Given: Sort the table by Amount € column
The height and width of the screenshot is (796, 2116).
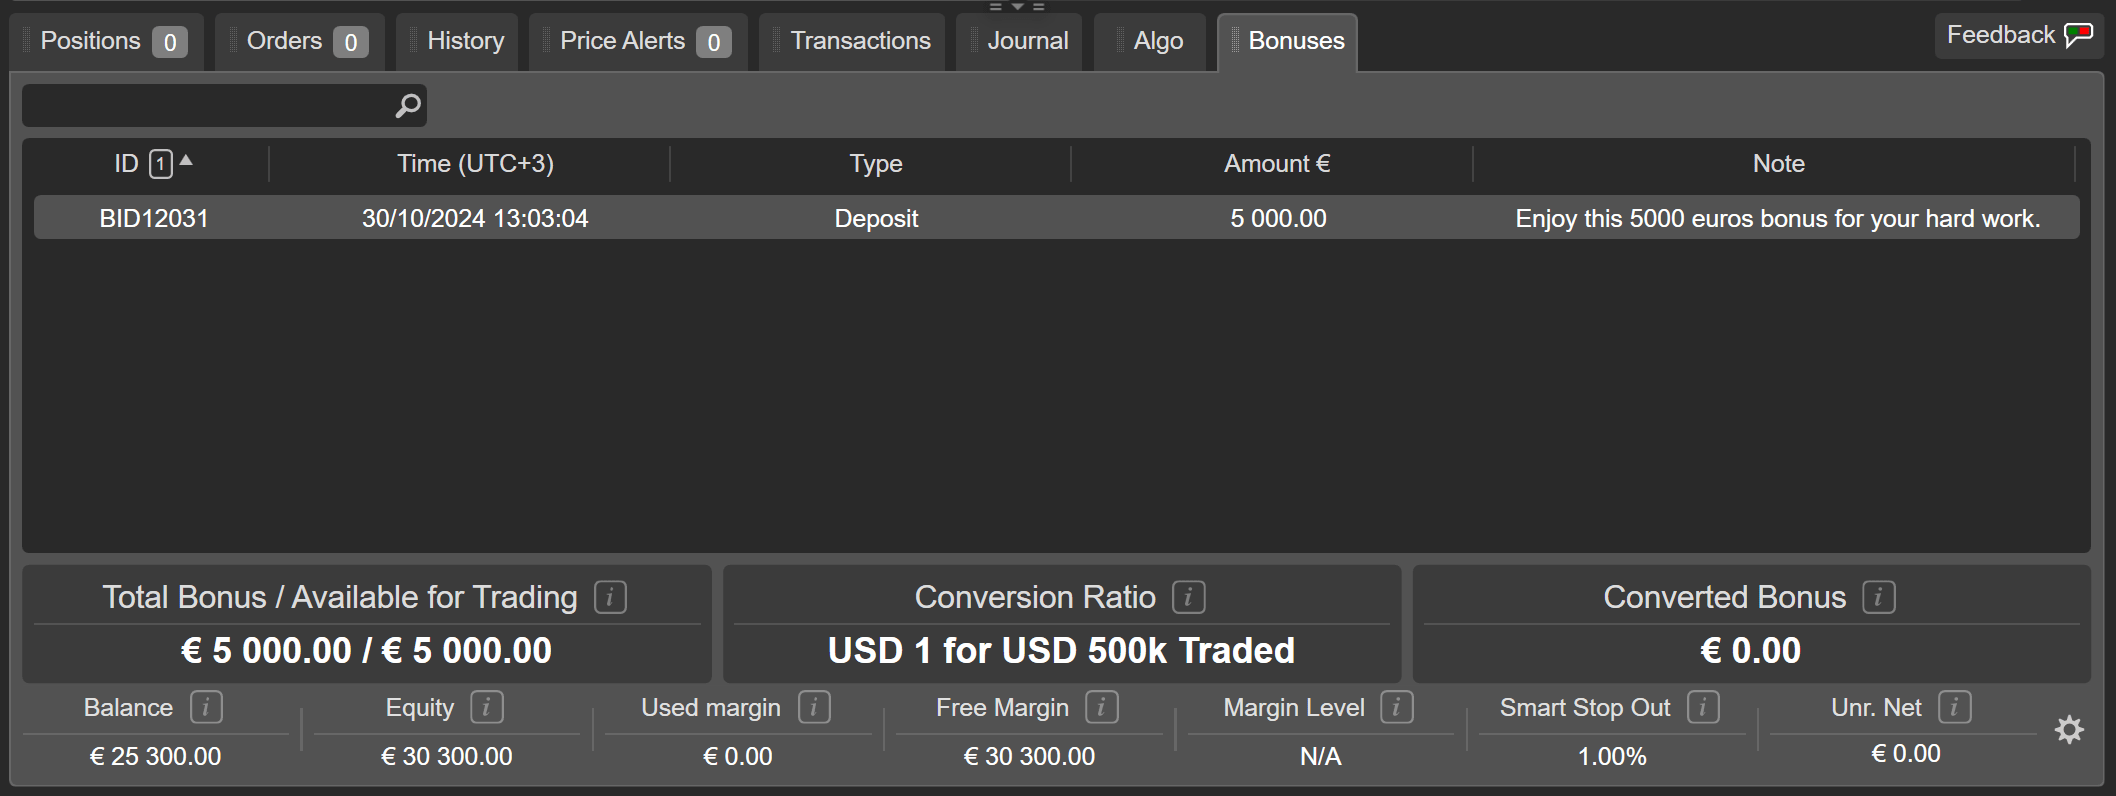Looking at the screenshot, I should coord(1277,163).
